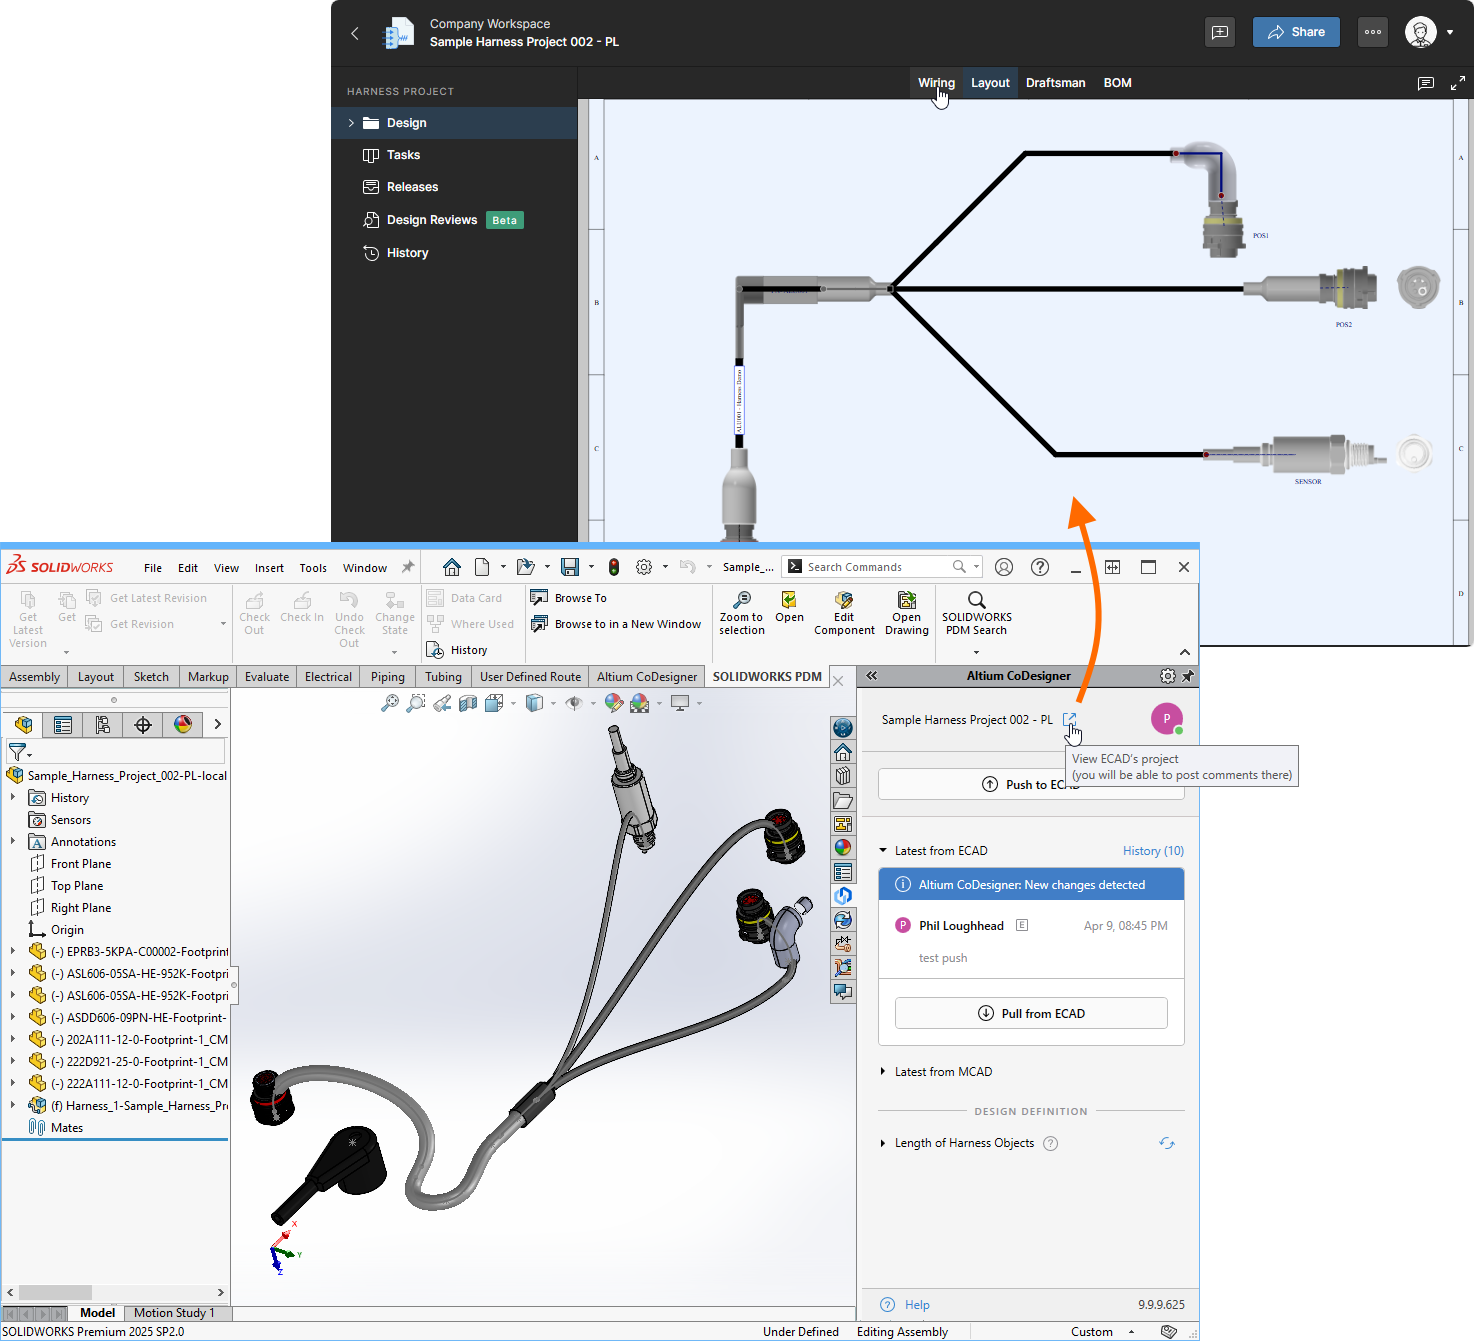1474x1341 pixels.
Task: Open ECAD project external link icon
Action: pyautogui.click(x=1069, y=719)
